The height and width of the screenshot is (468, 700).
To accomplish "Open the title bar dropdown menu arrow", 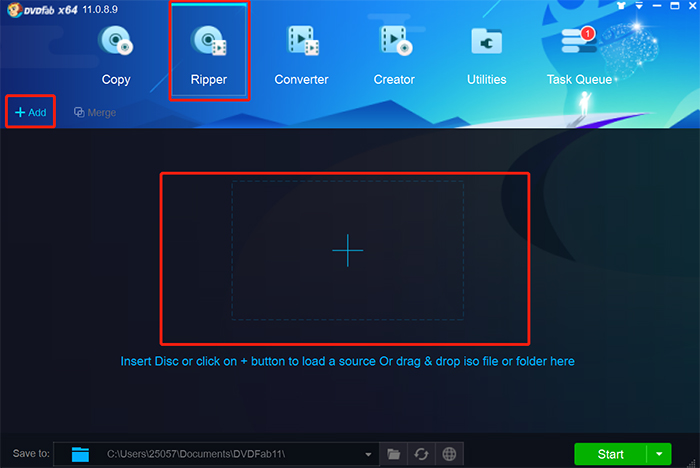I will [x=639, y=5].
